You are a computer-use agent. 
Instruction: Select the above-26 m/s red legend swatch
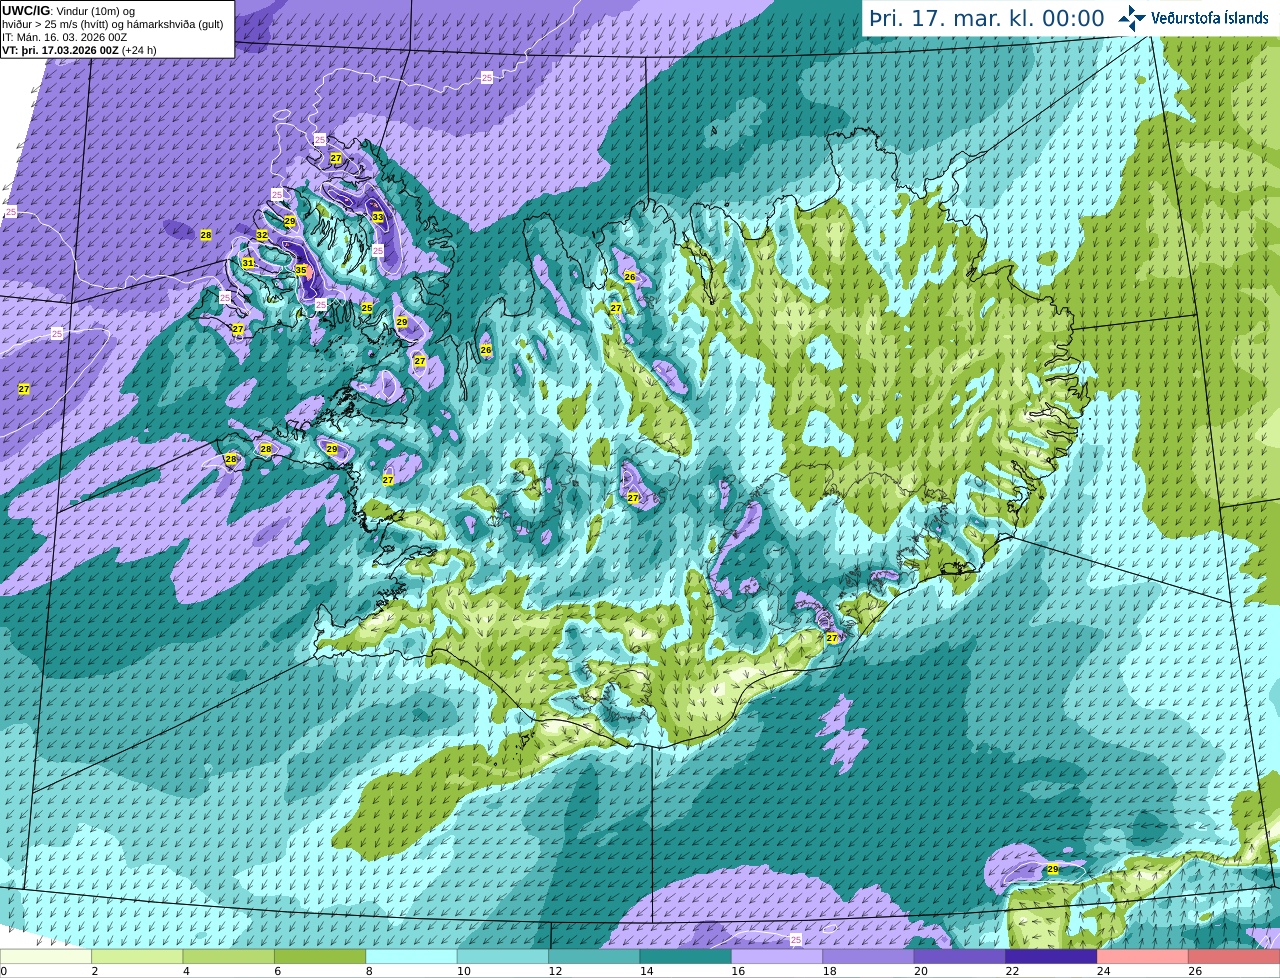point(1234,956)
